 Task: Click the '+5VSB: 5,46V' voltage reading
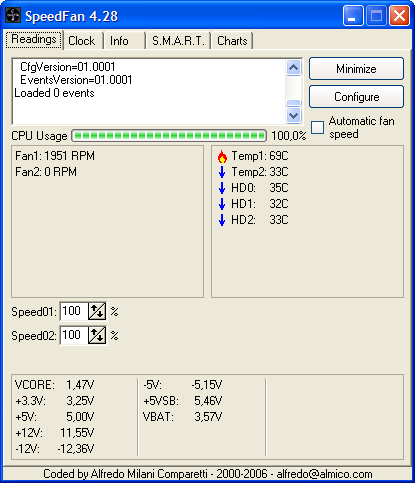183,401
